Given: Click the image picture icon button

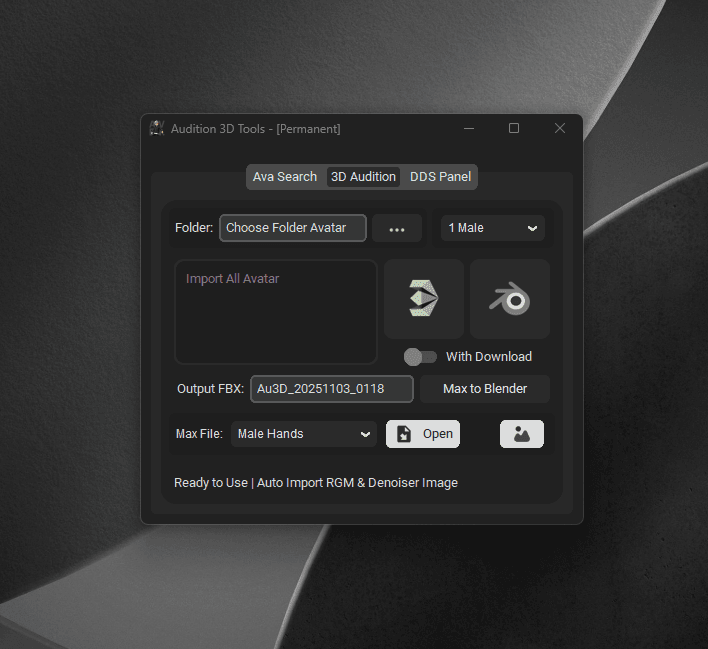Looking at the screenshot, I should tap(522, 434).
